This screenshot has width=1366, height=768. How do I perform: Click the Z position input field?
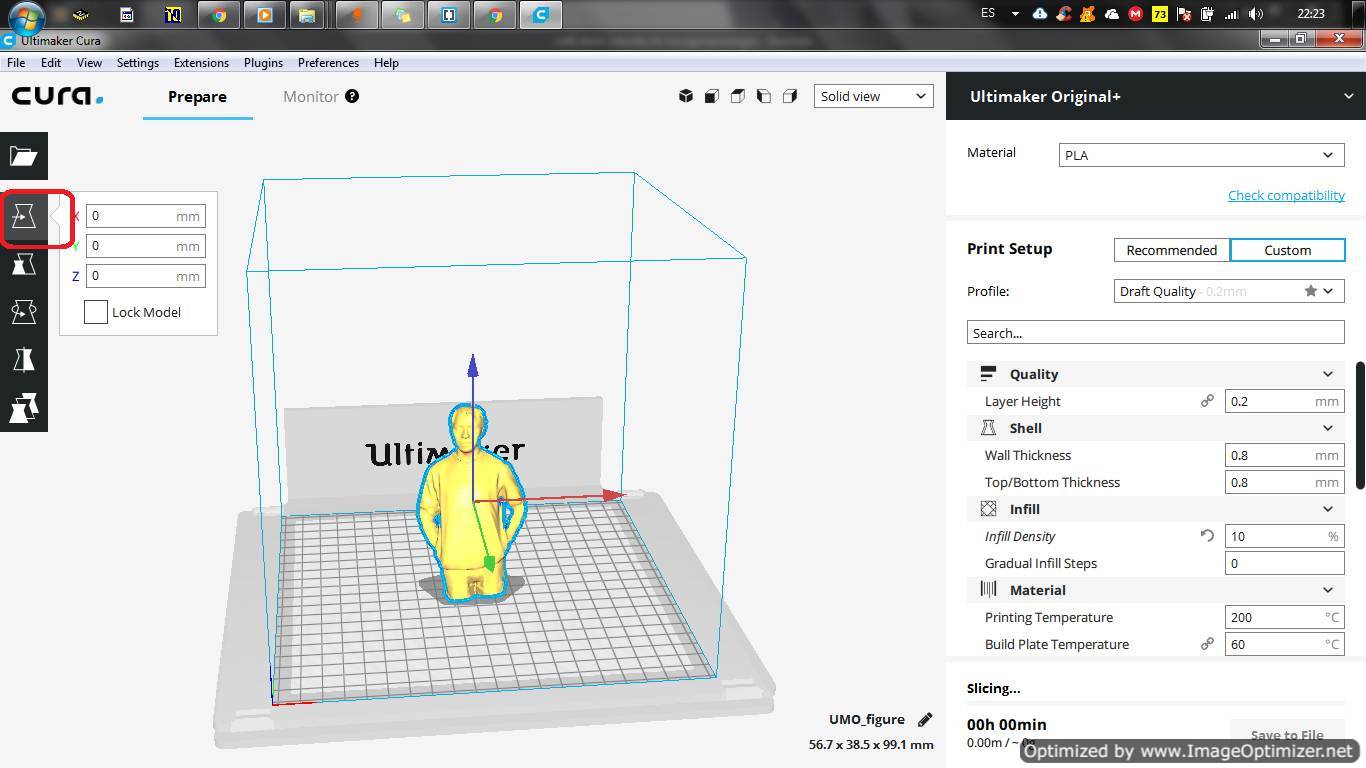coord(145,276)
